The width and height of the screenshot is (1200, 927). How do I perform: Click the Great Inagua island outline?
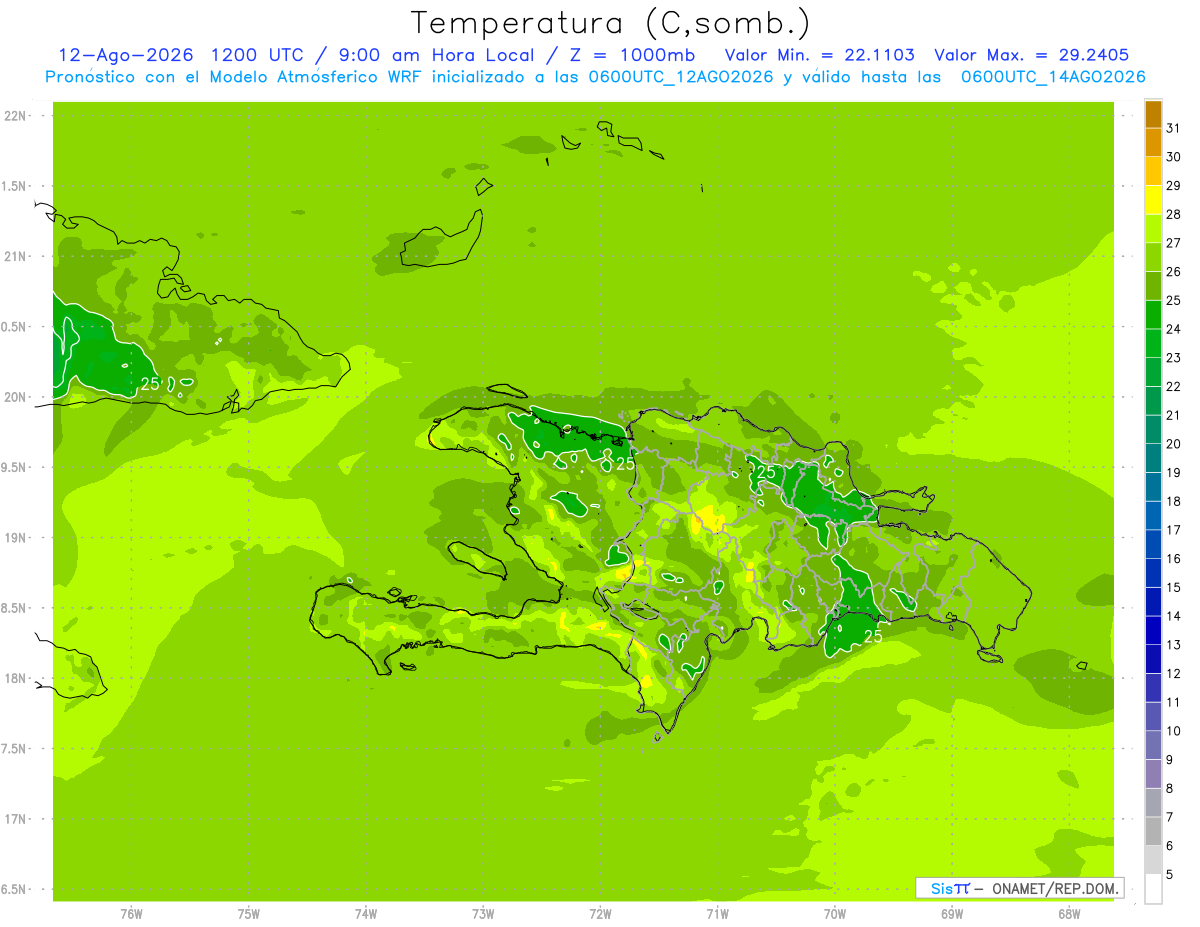(x=442, y=239)
